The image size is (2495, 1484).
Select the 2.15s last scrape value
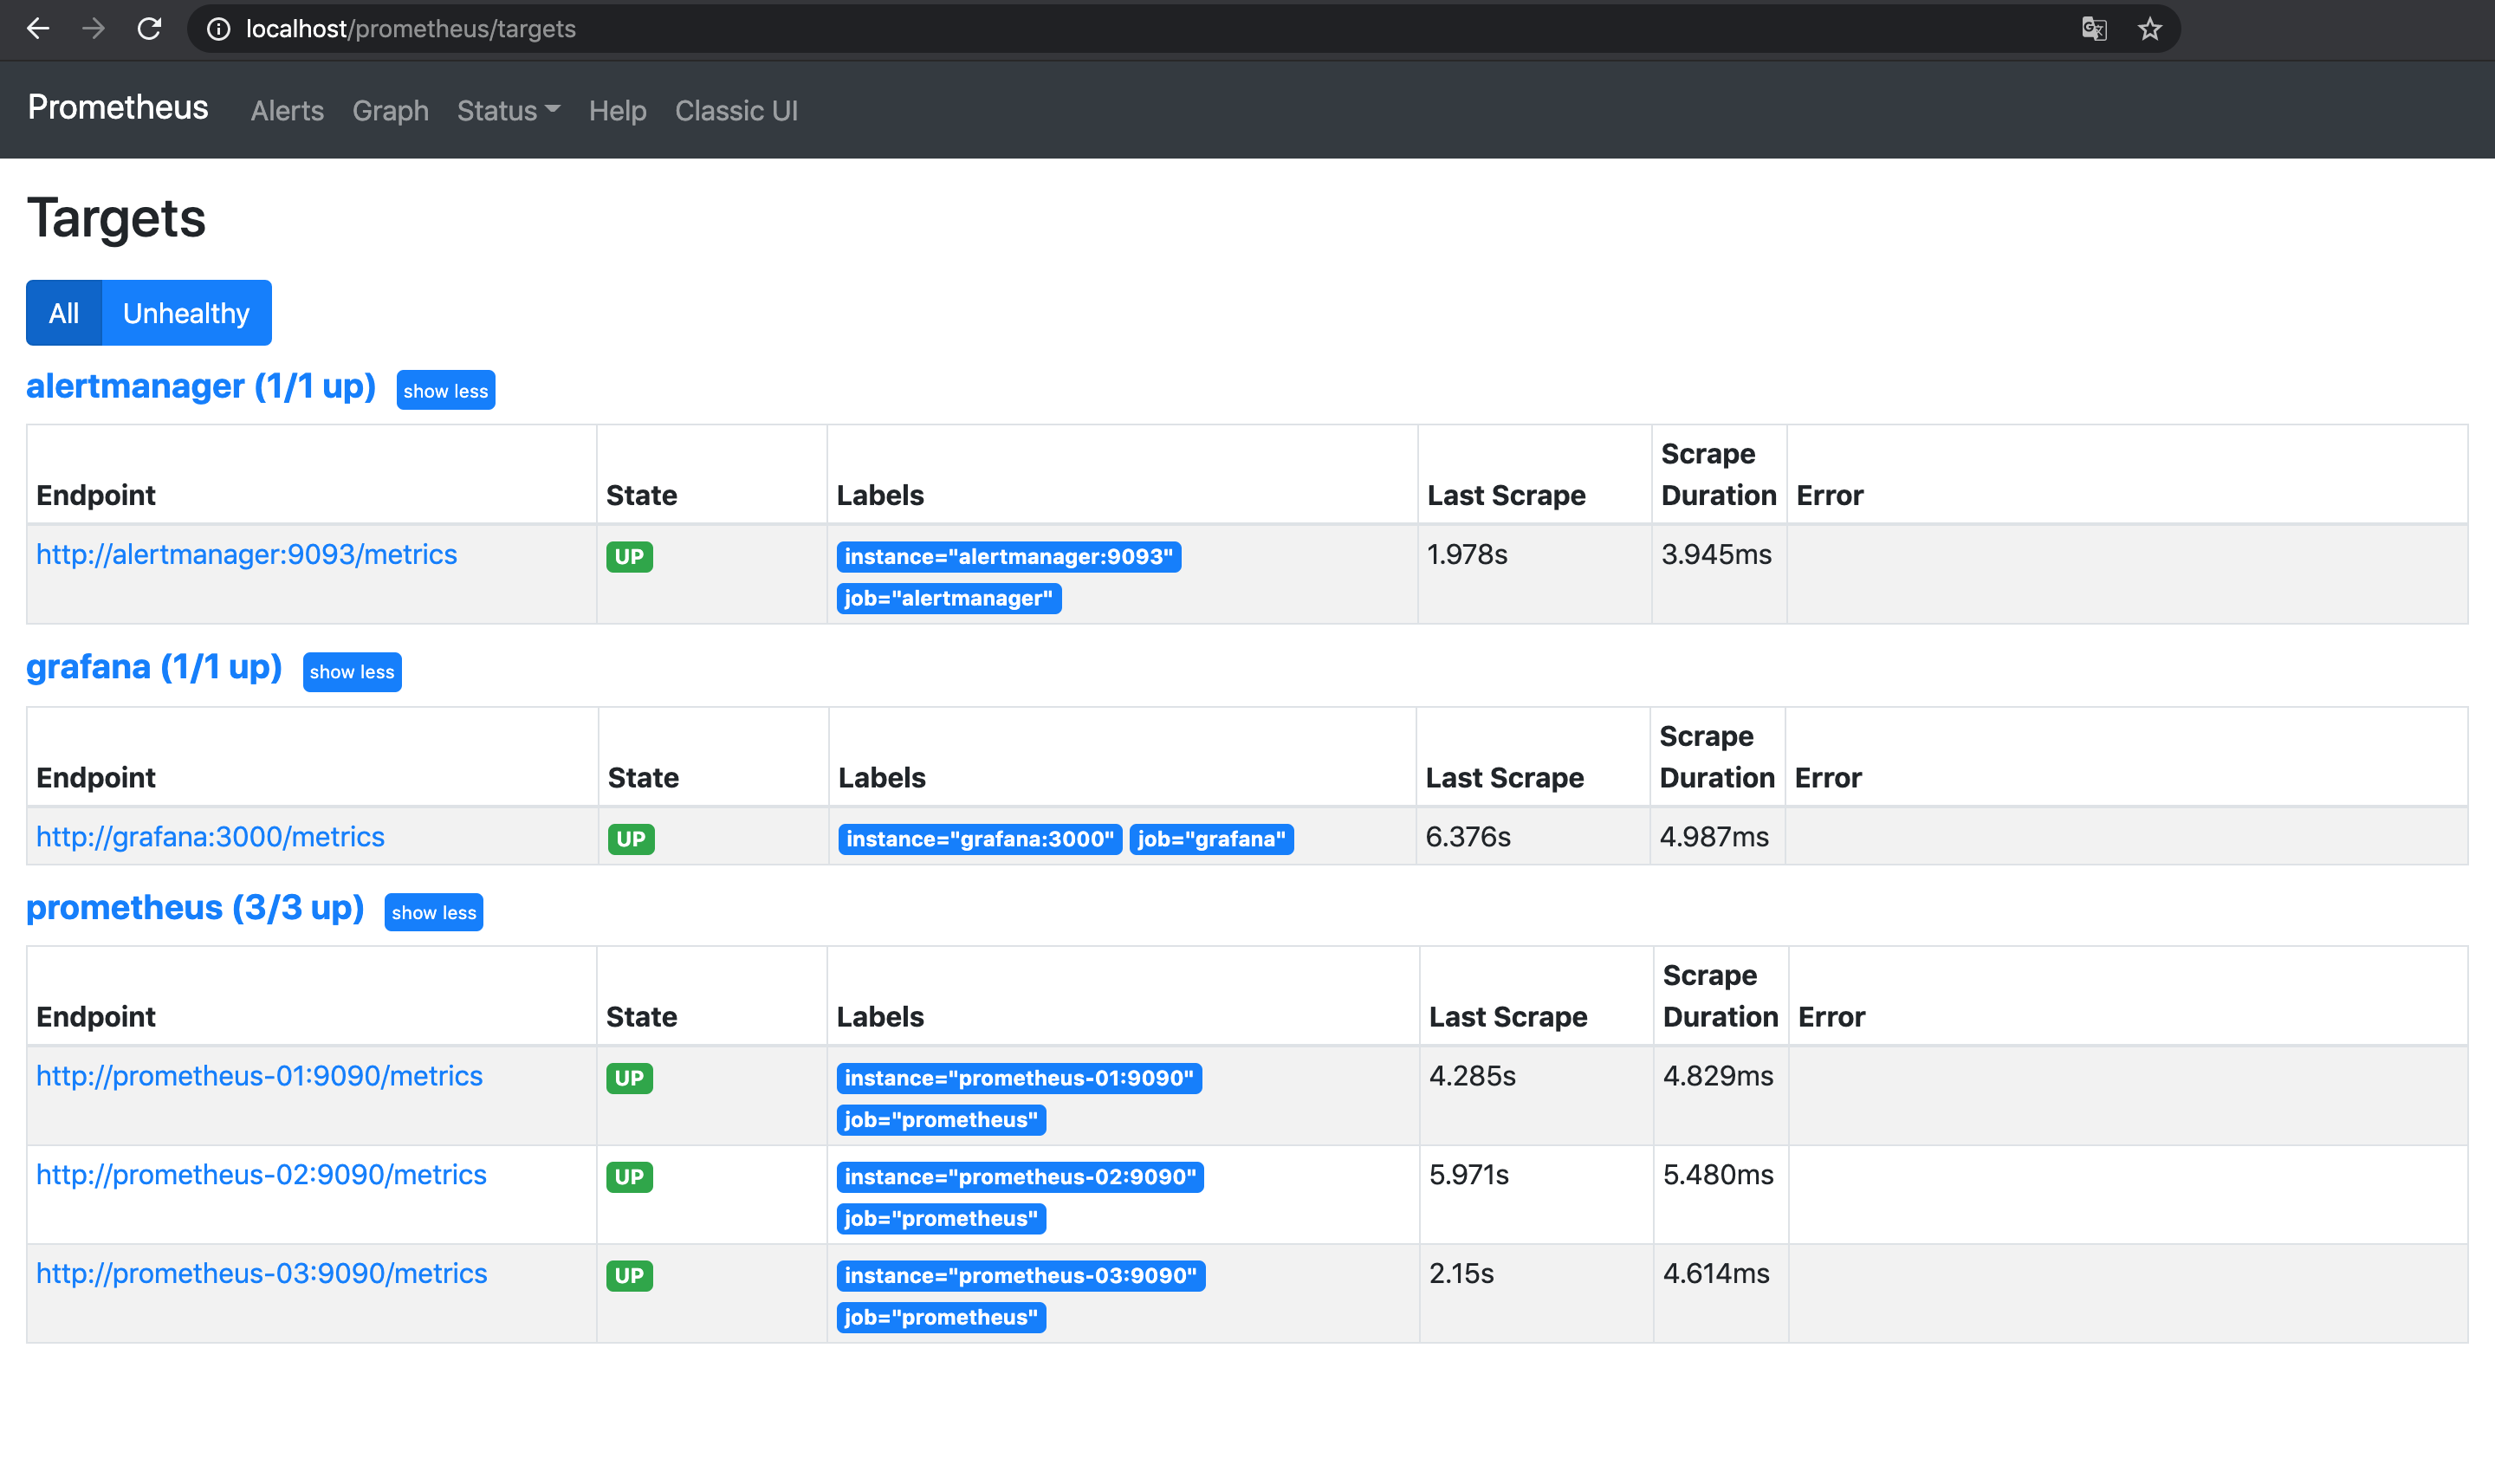(1461, 1274)
